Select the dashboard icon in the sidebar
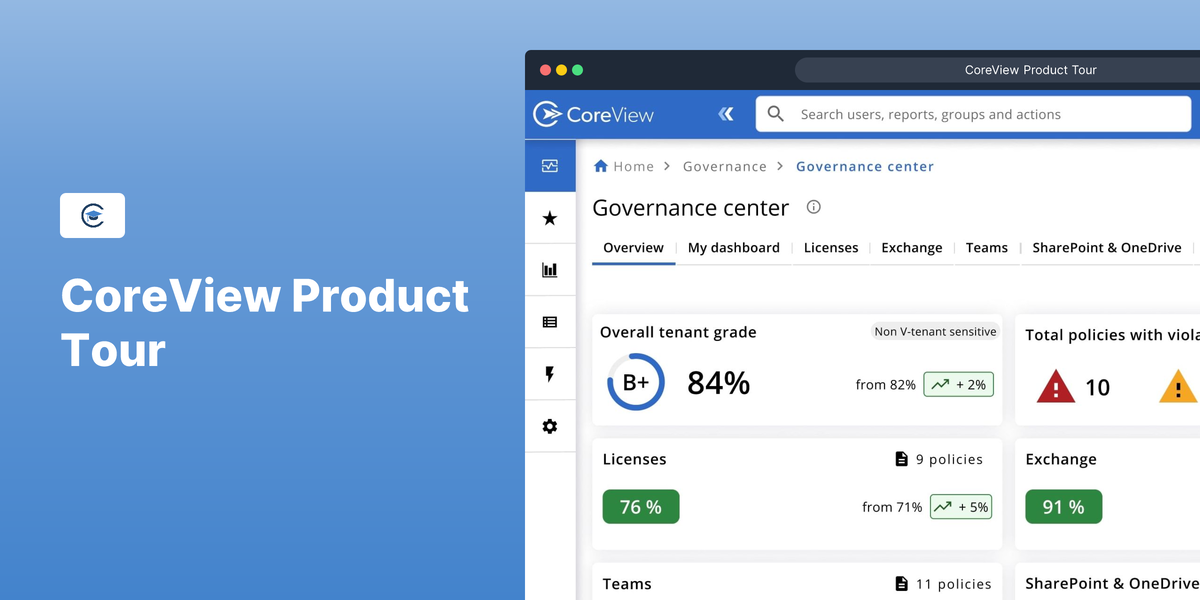The width and height of the screenshot is (1200, 600). [550, 165]
